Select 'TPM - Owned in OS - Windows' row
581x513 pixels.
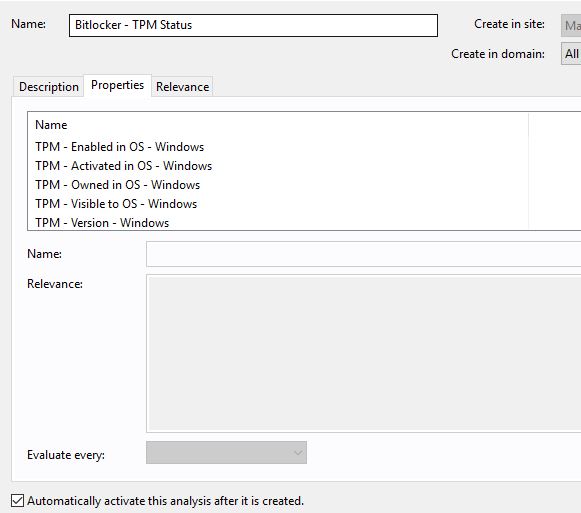[x=278, y=185]
